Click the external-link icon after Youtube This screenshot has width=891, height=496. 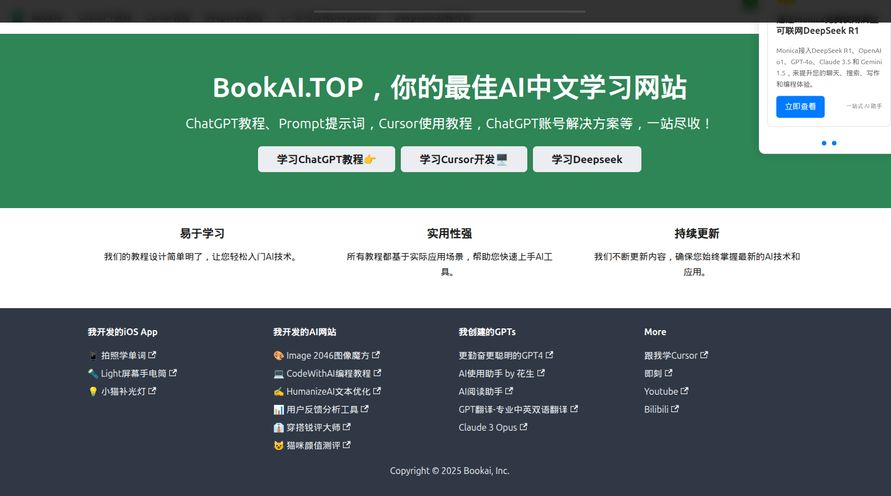(x=684, y=391)
